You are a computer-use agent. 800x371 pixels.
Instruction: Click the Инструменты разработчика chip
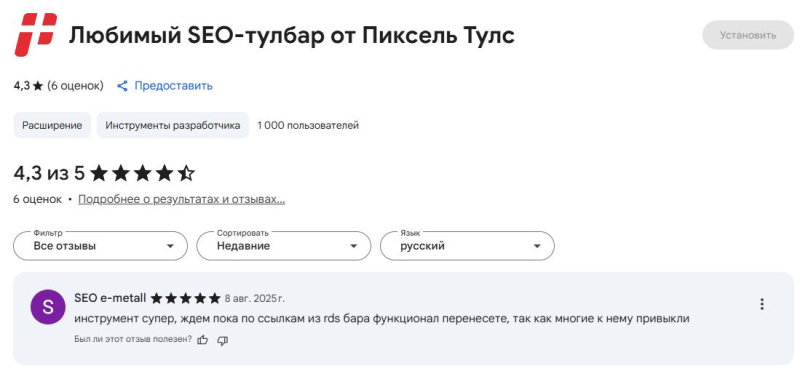coord(173,125)
